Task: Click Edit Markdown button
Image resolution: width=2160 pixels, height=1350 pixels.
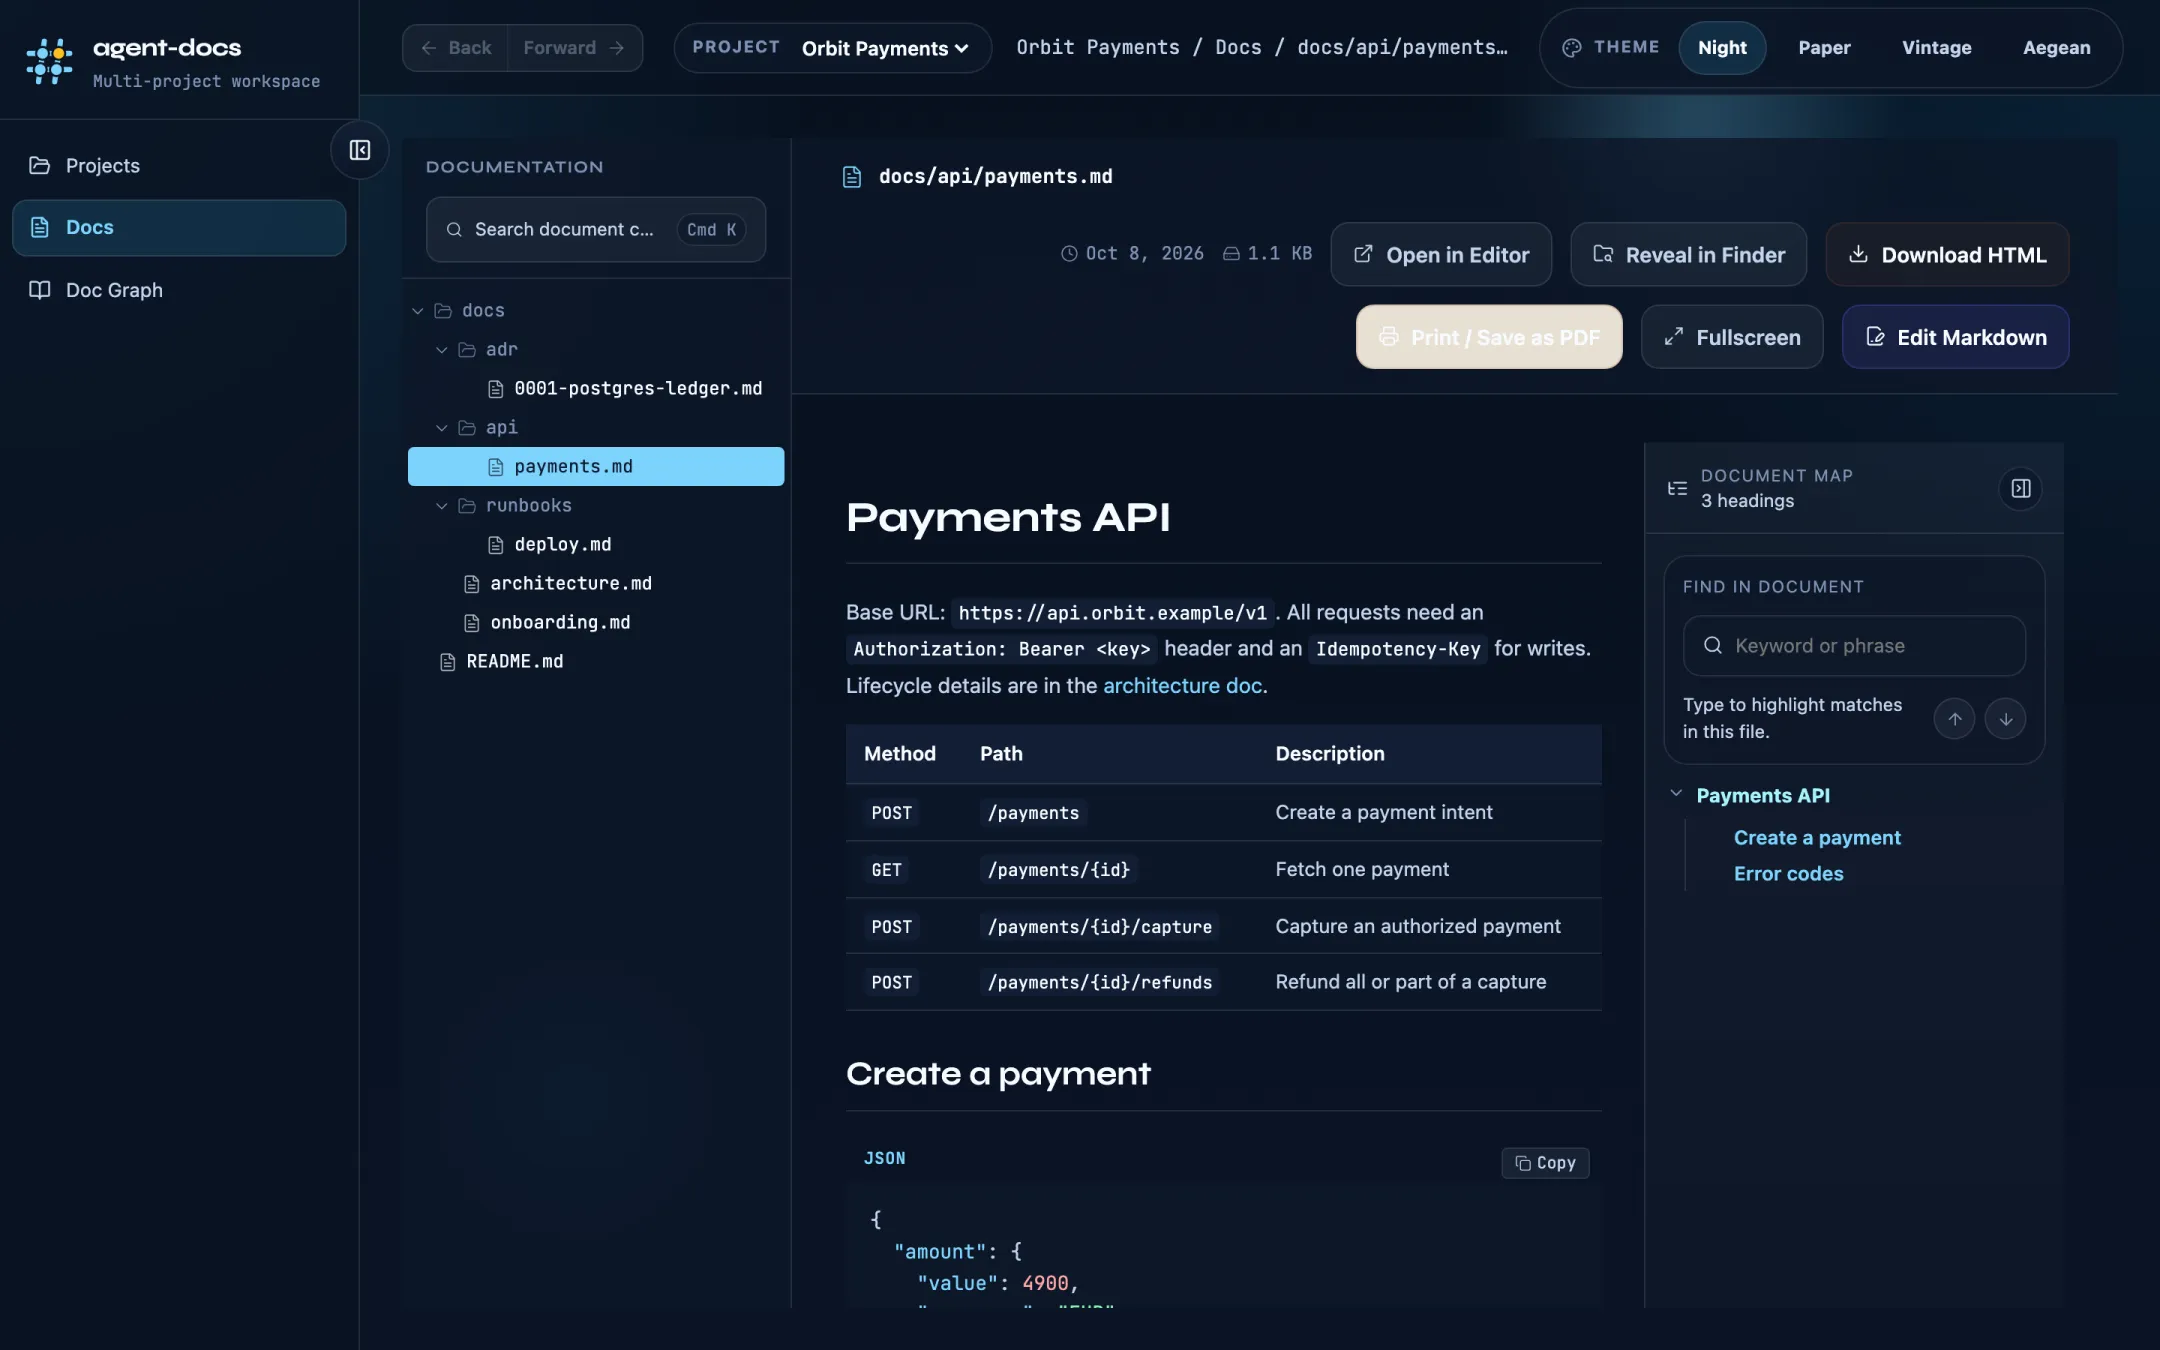Action: point(1955,337)
